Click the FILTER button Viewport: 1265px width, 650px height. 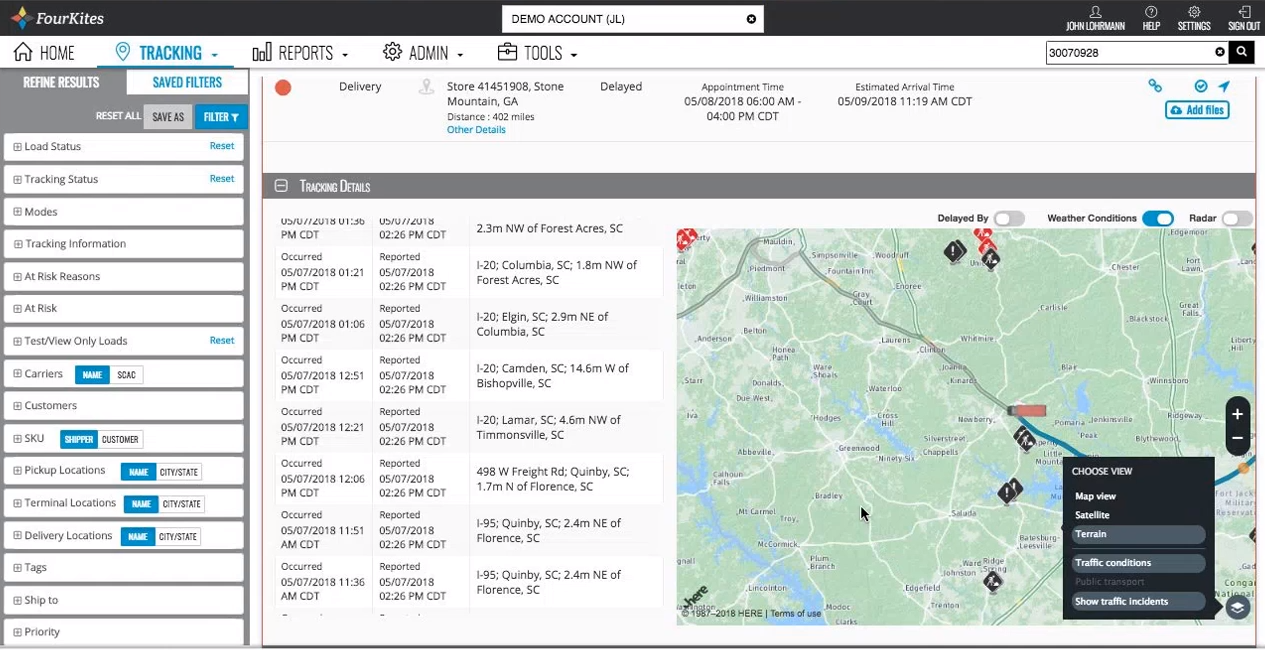[221, 117]
